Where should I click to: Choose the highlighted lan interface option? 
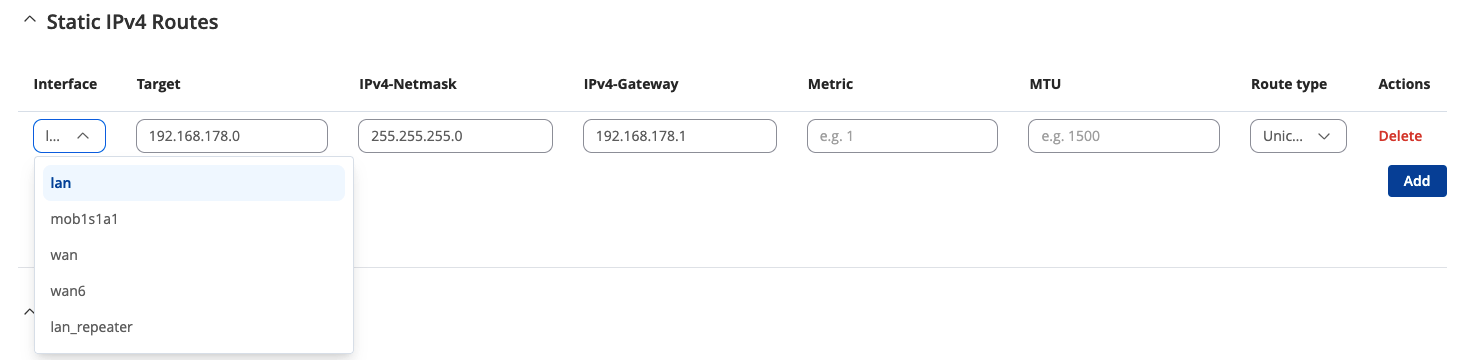click(x=194, y=183)
